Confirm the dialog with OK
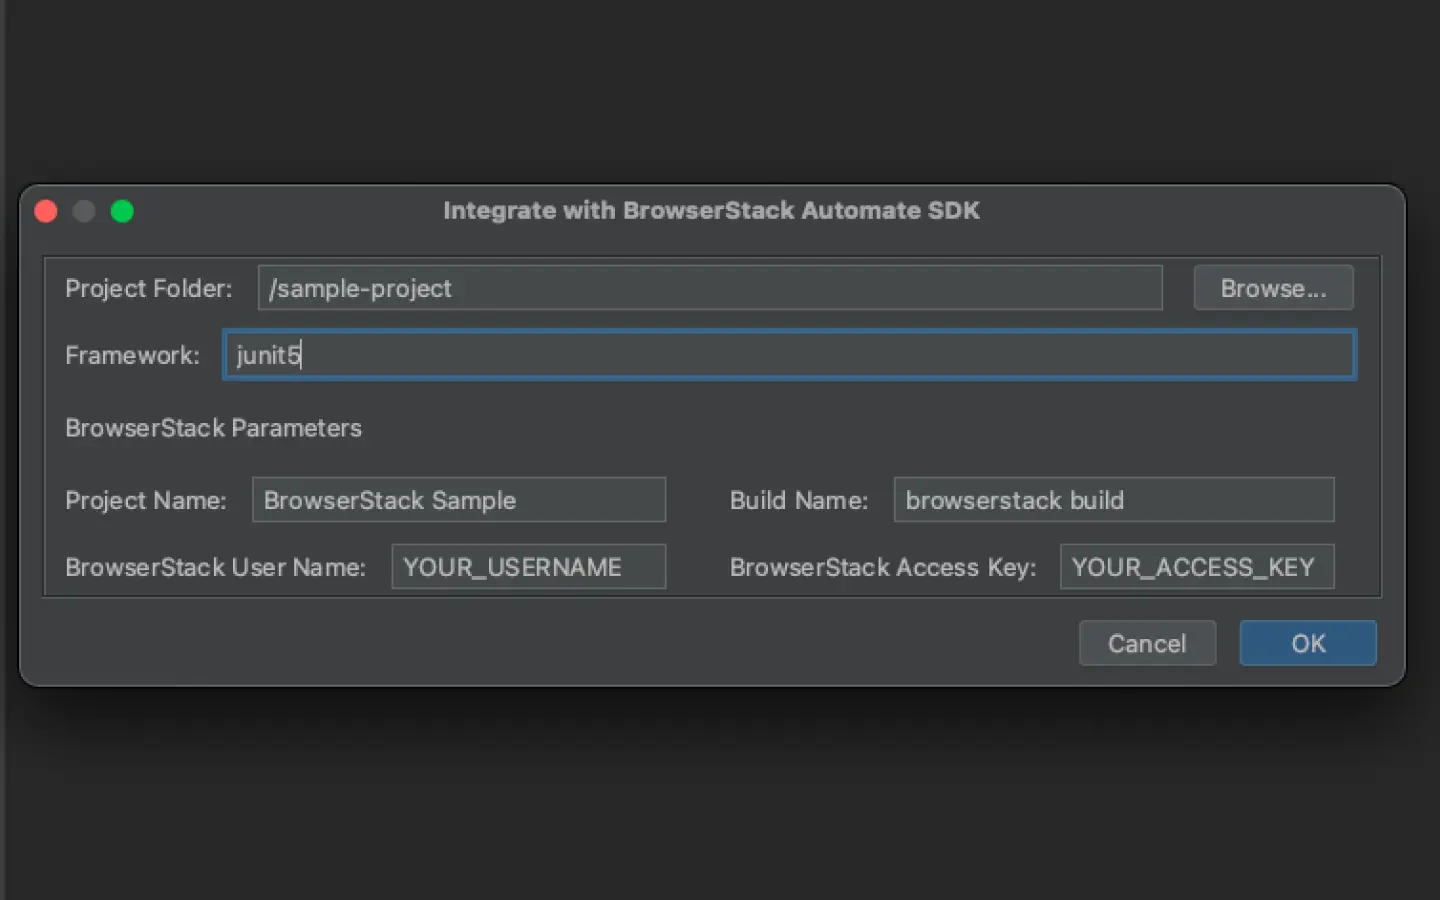Image resolution: width=1440 pixels, height=900 pixels. [1307, 643]
